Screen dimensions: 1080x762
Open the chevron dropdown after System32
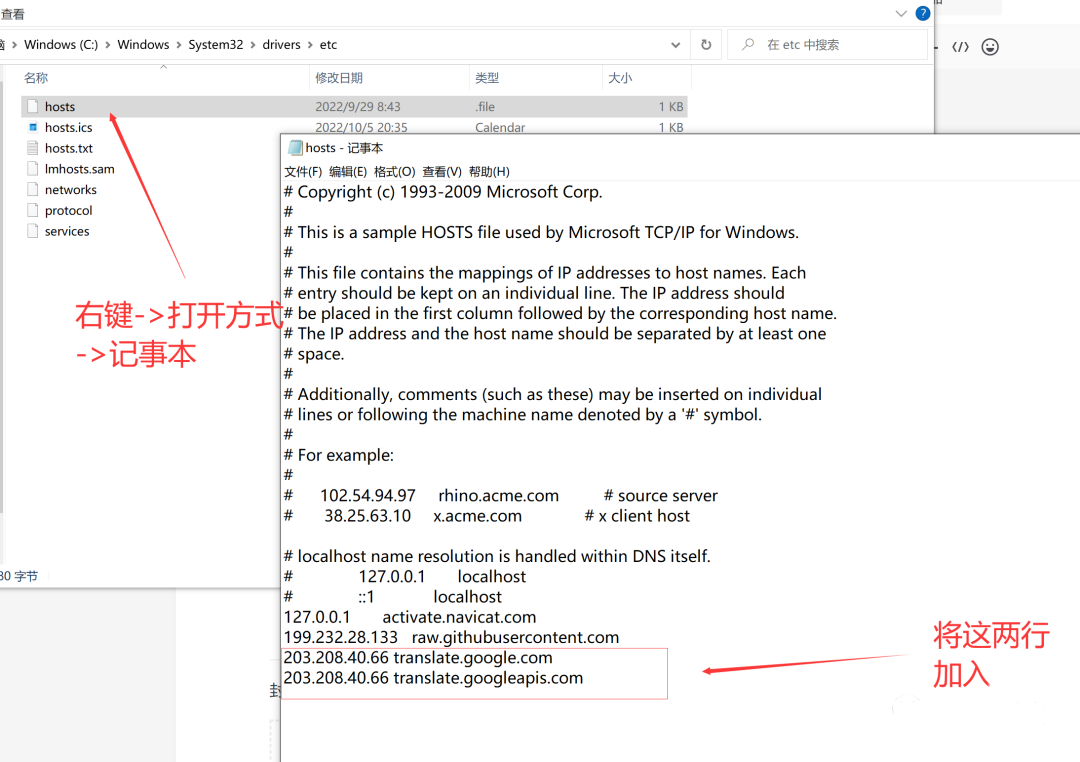253,45
